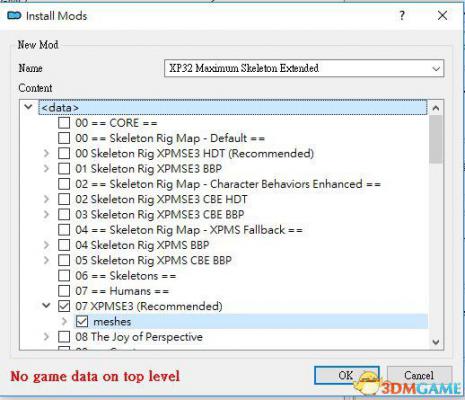Check the 07 == Humans == checkbox
The image size is (465, 400).
click(x=64, y=291)
